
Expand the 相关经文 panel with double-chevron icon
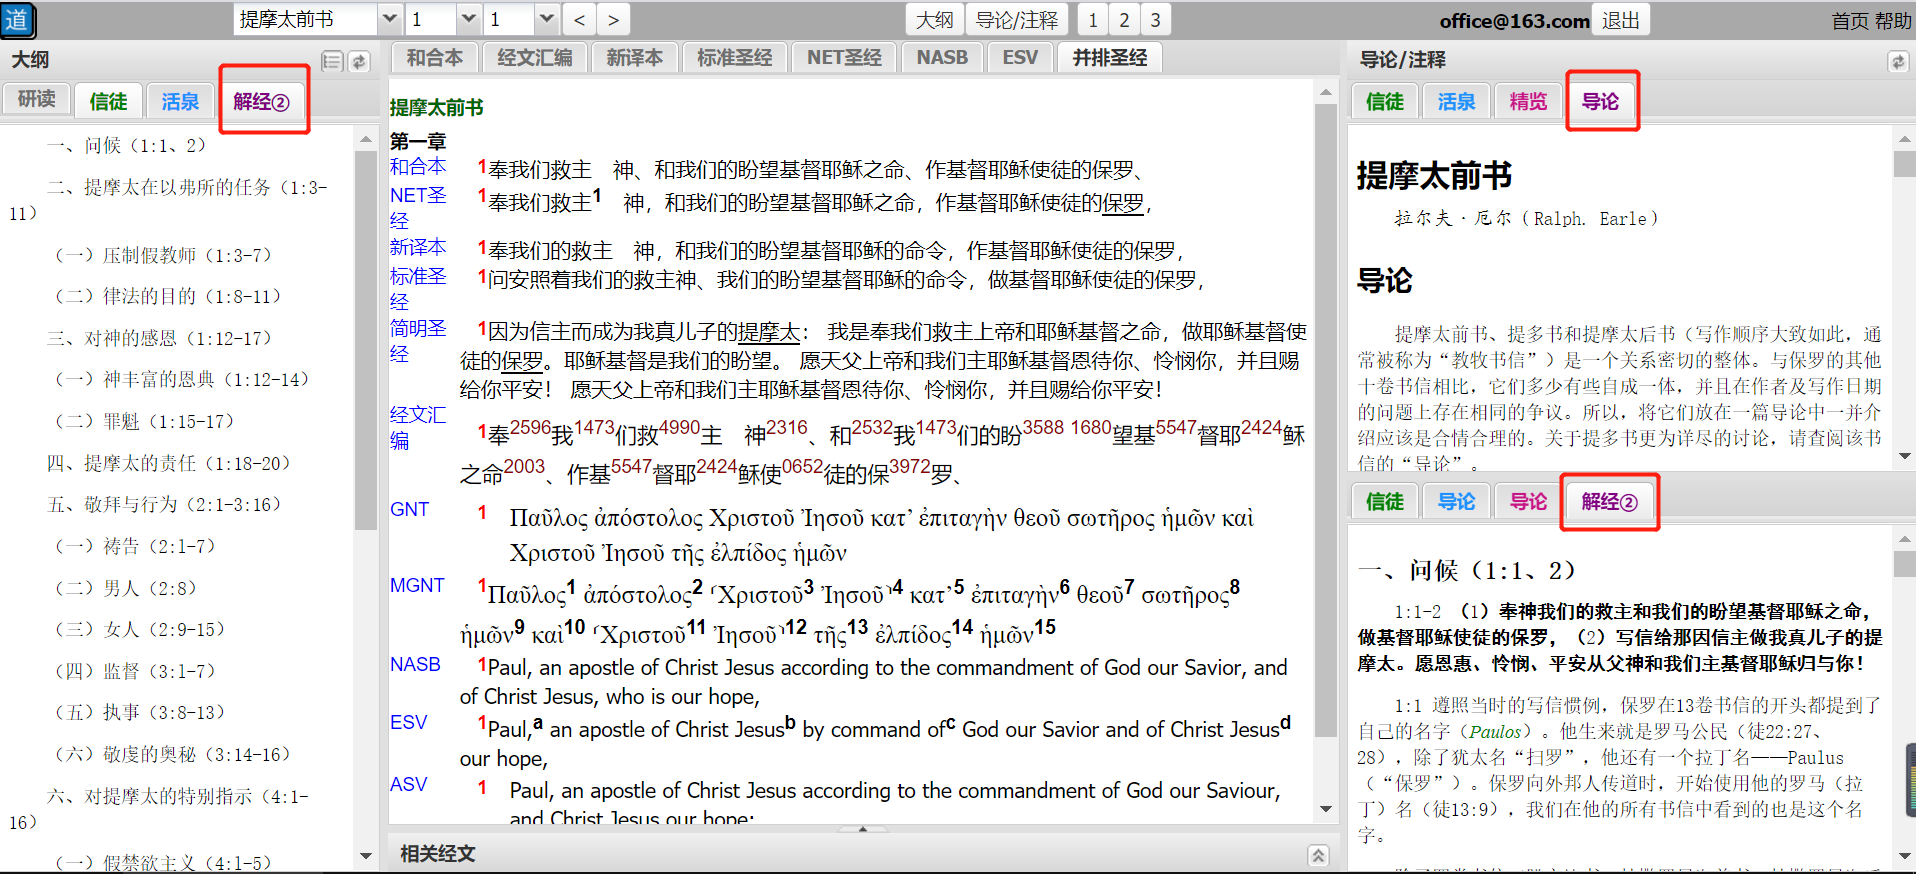pyautogui.click(x=1318, y=855)
